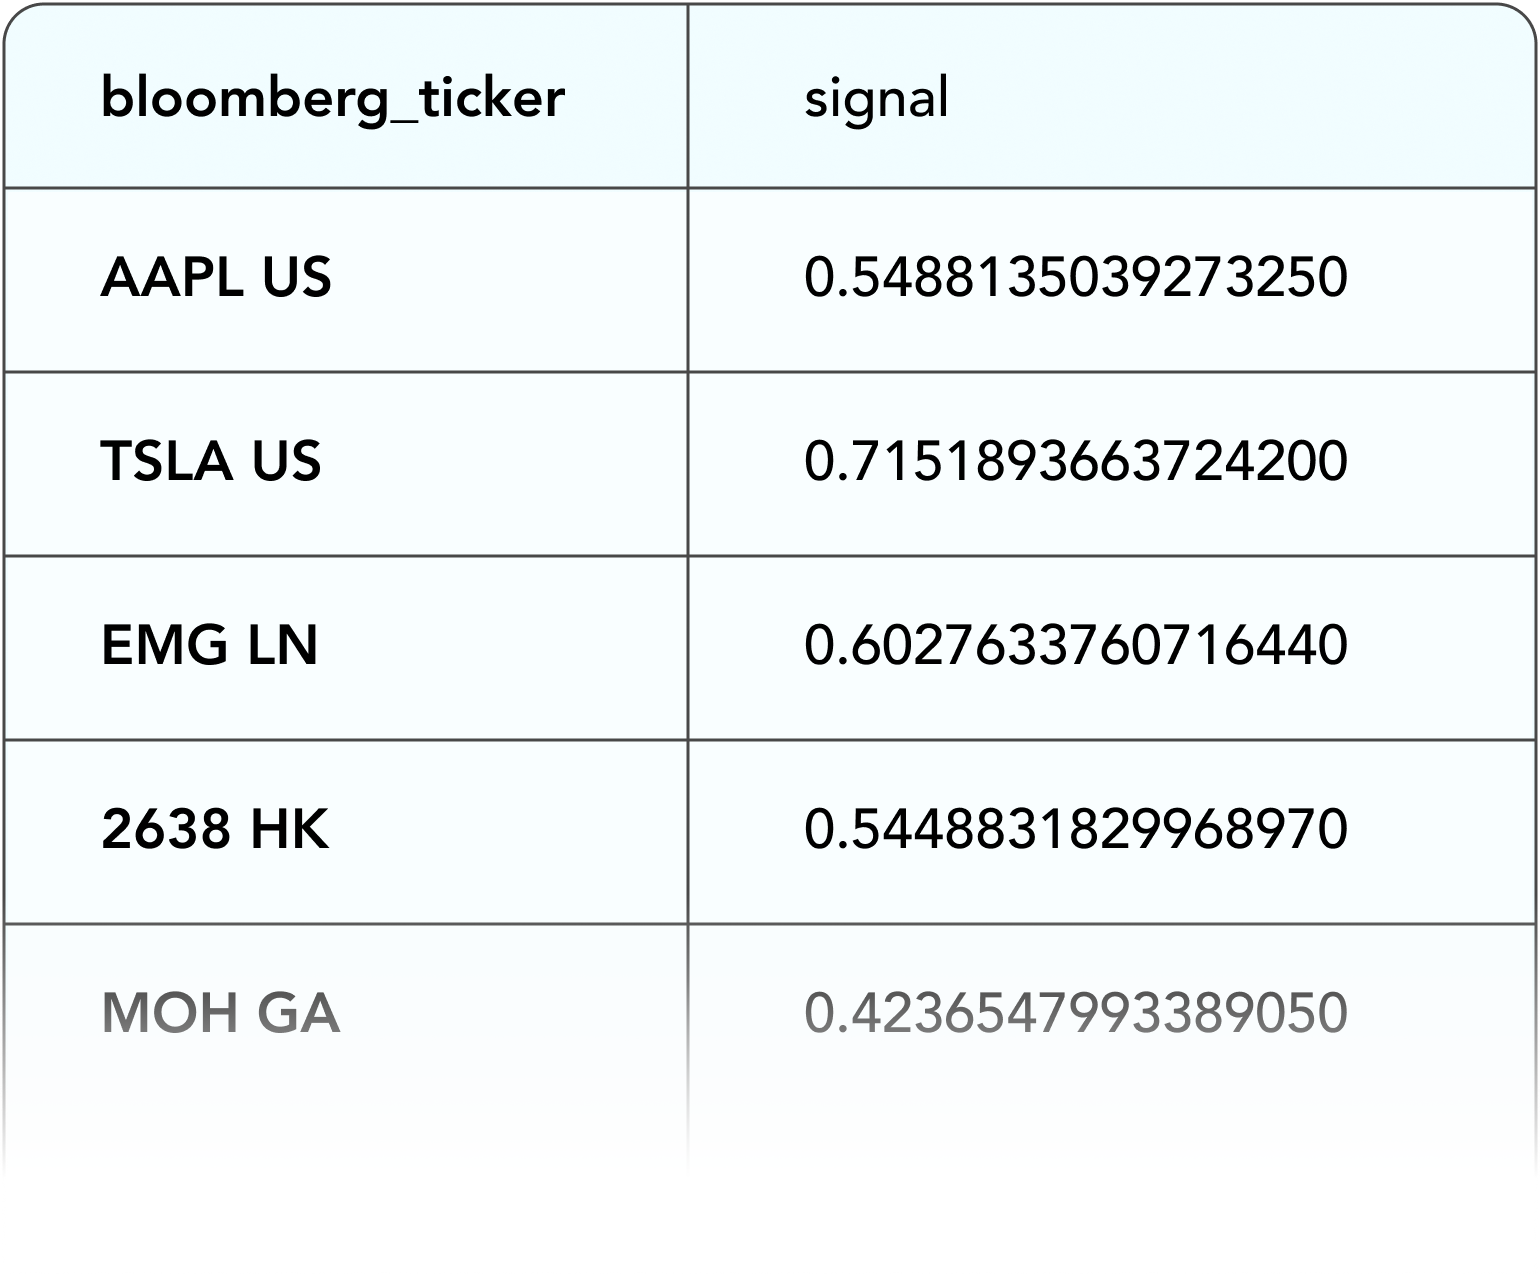The image size is (1540, 1274).
Task: Click the GA suffix in faded row
Action: 299,1013
